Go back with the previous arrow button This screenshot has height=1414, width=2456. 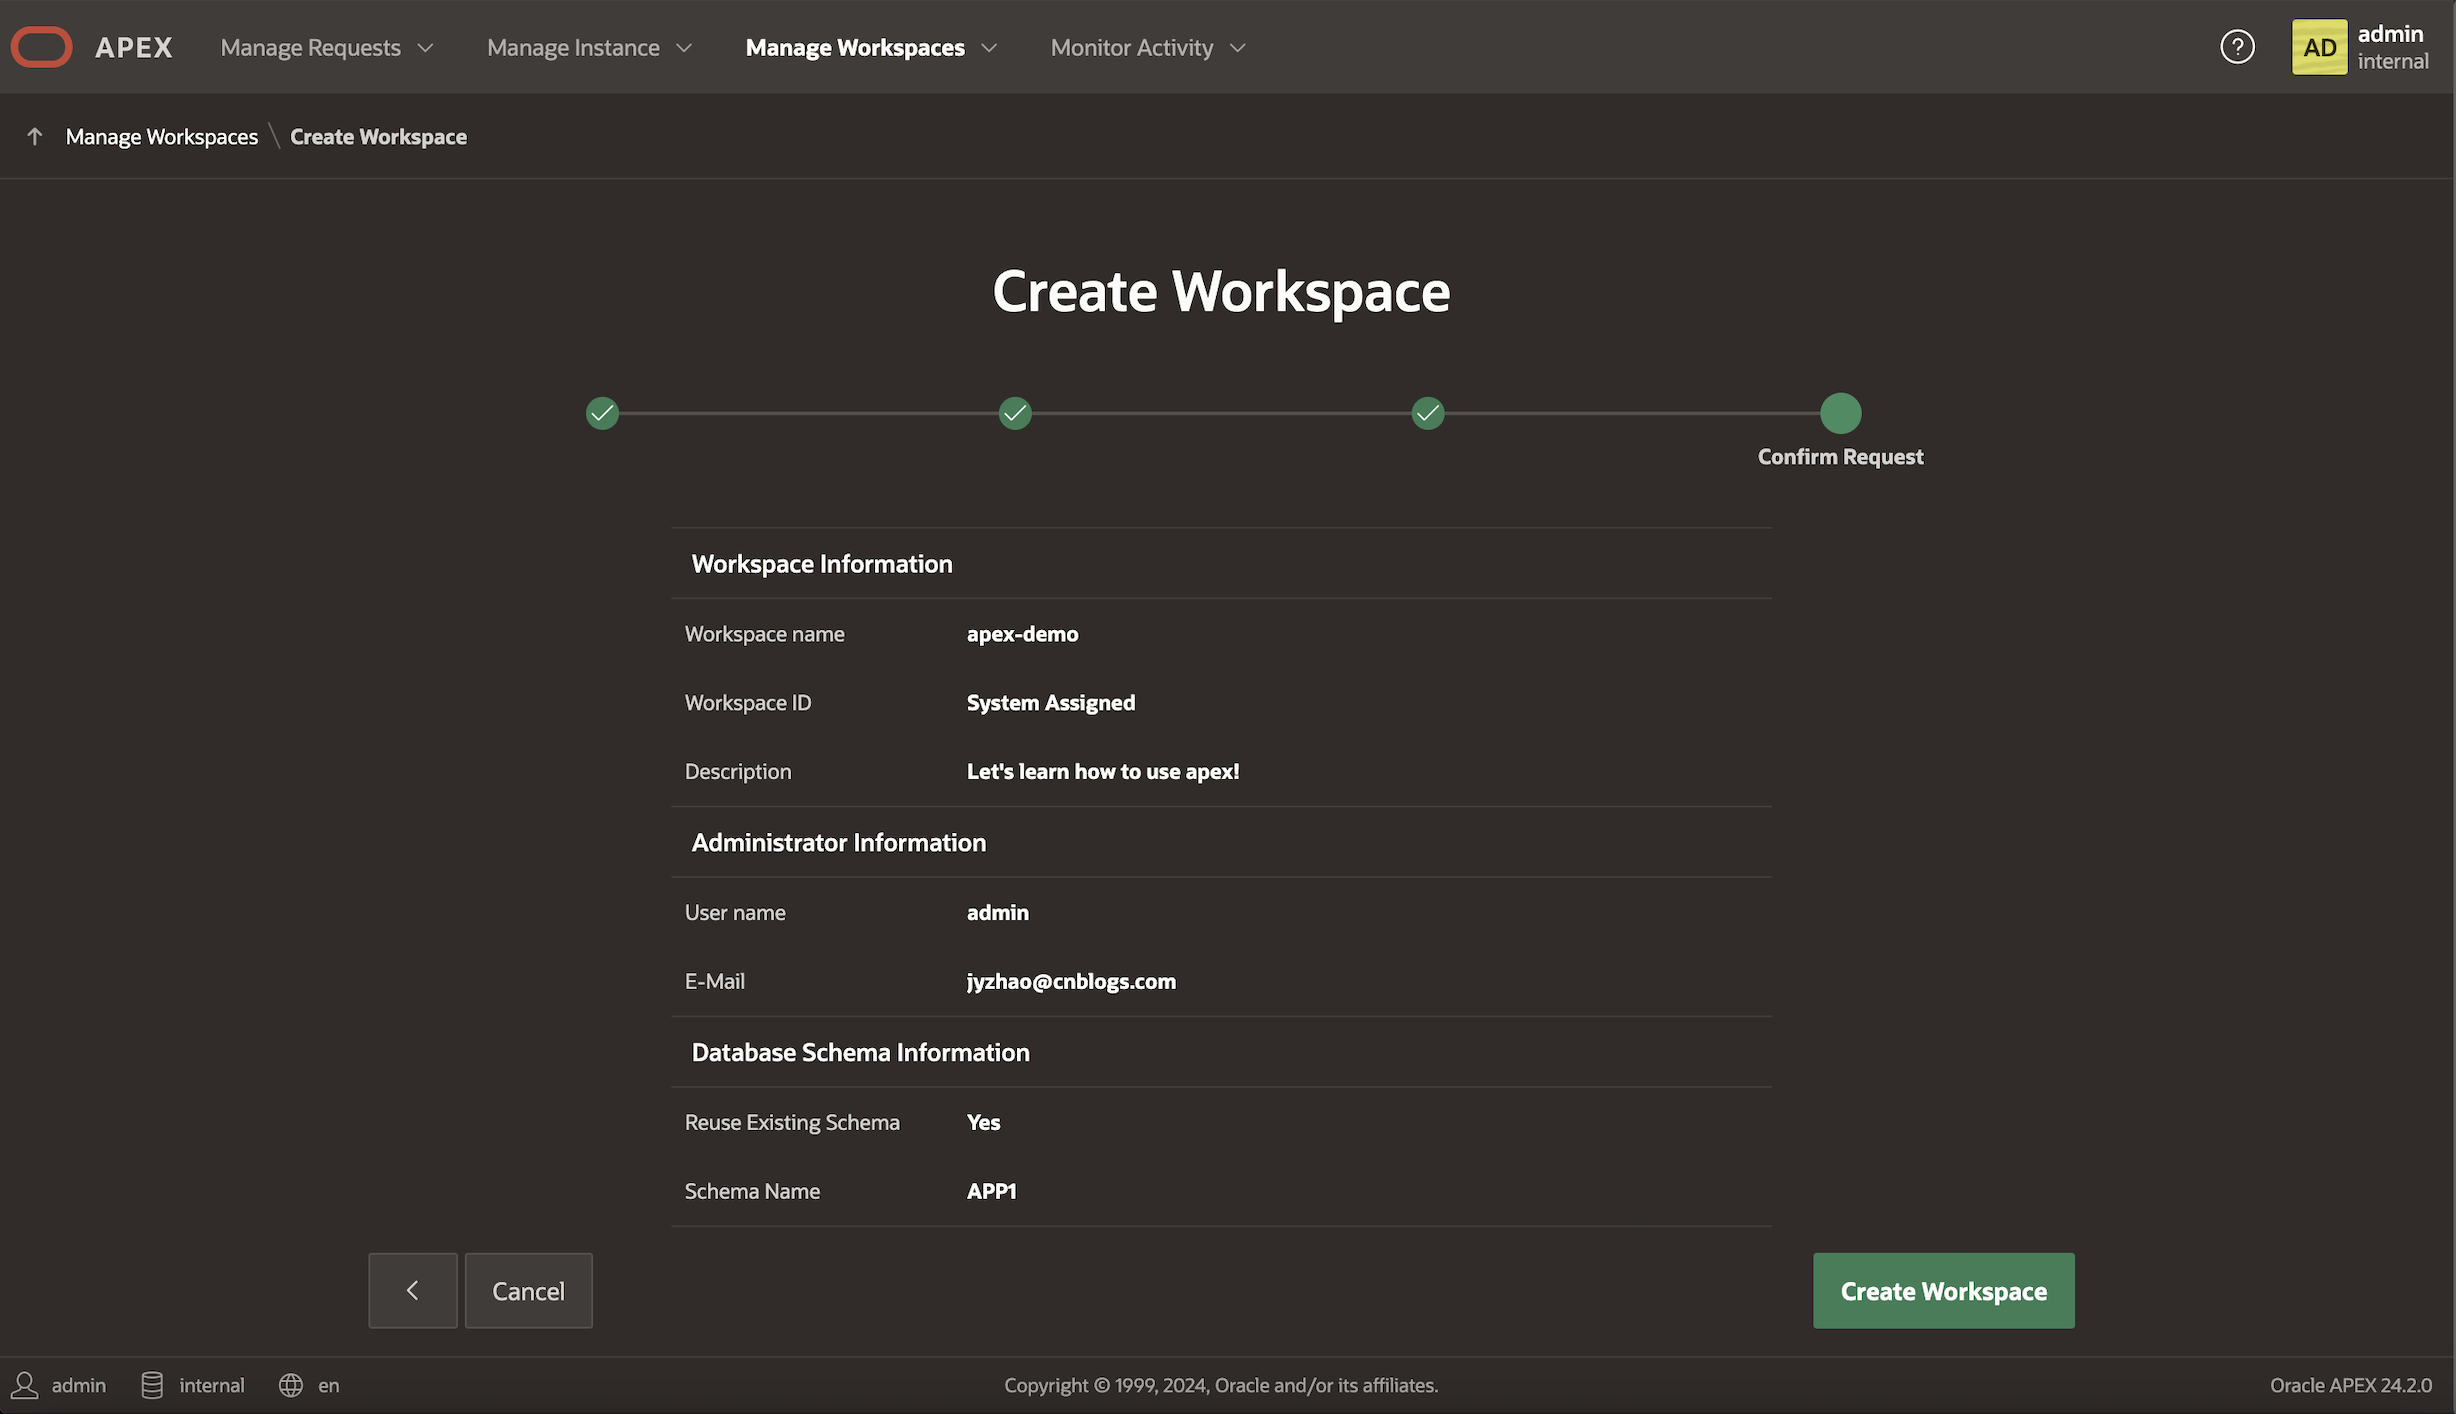click(x=412, y=1290)
